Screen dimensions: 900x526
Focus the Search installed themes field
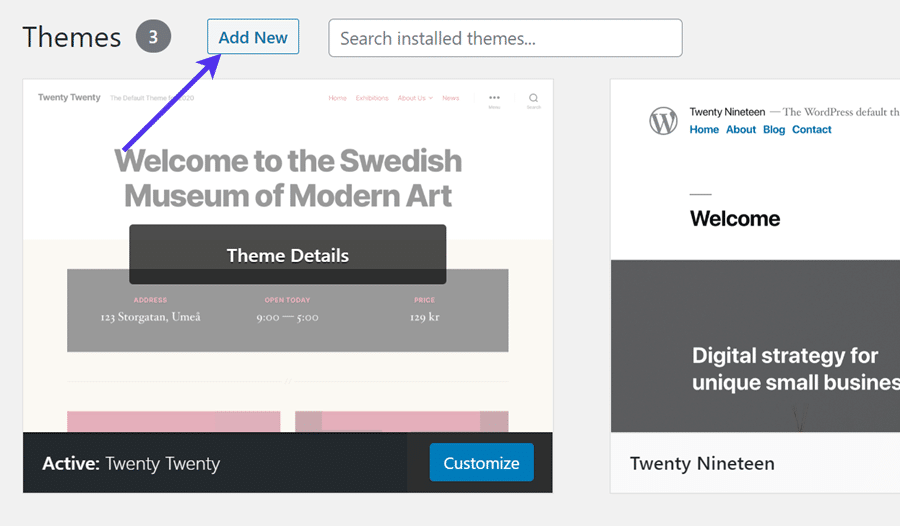(x=505, y=38)
